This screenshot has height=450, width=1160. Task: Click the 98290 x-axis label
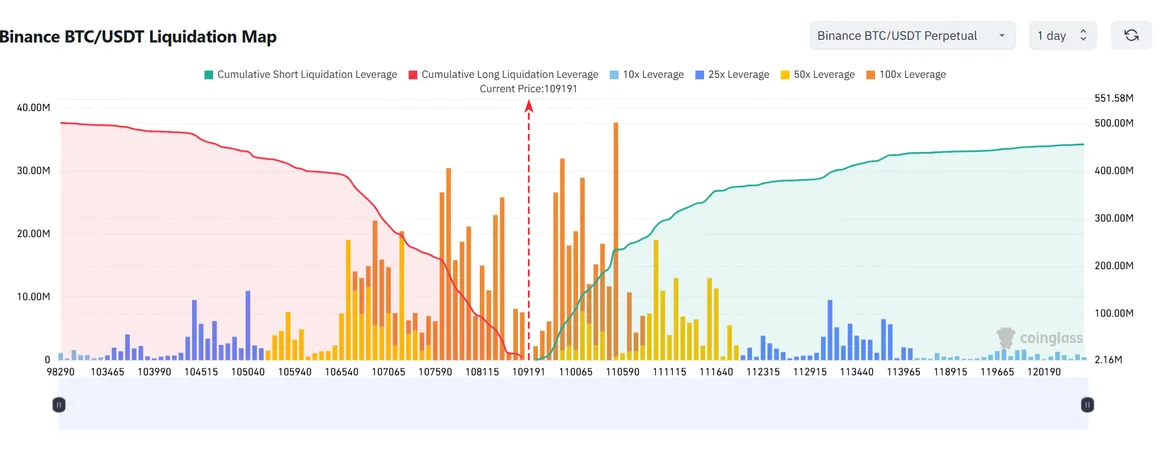(x=60, y=372)
